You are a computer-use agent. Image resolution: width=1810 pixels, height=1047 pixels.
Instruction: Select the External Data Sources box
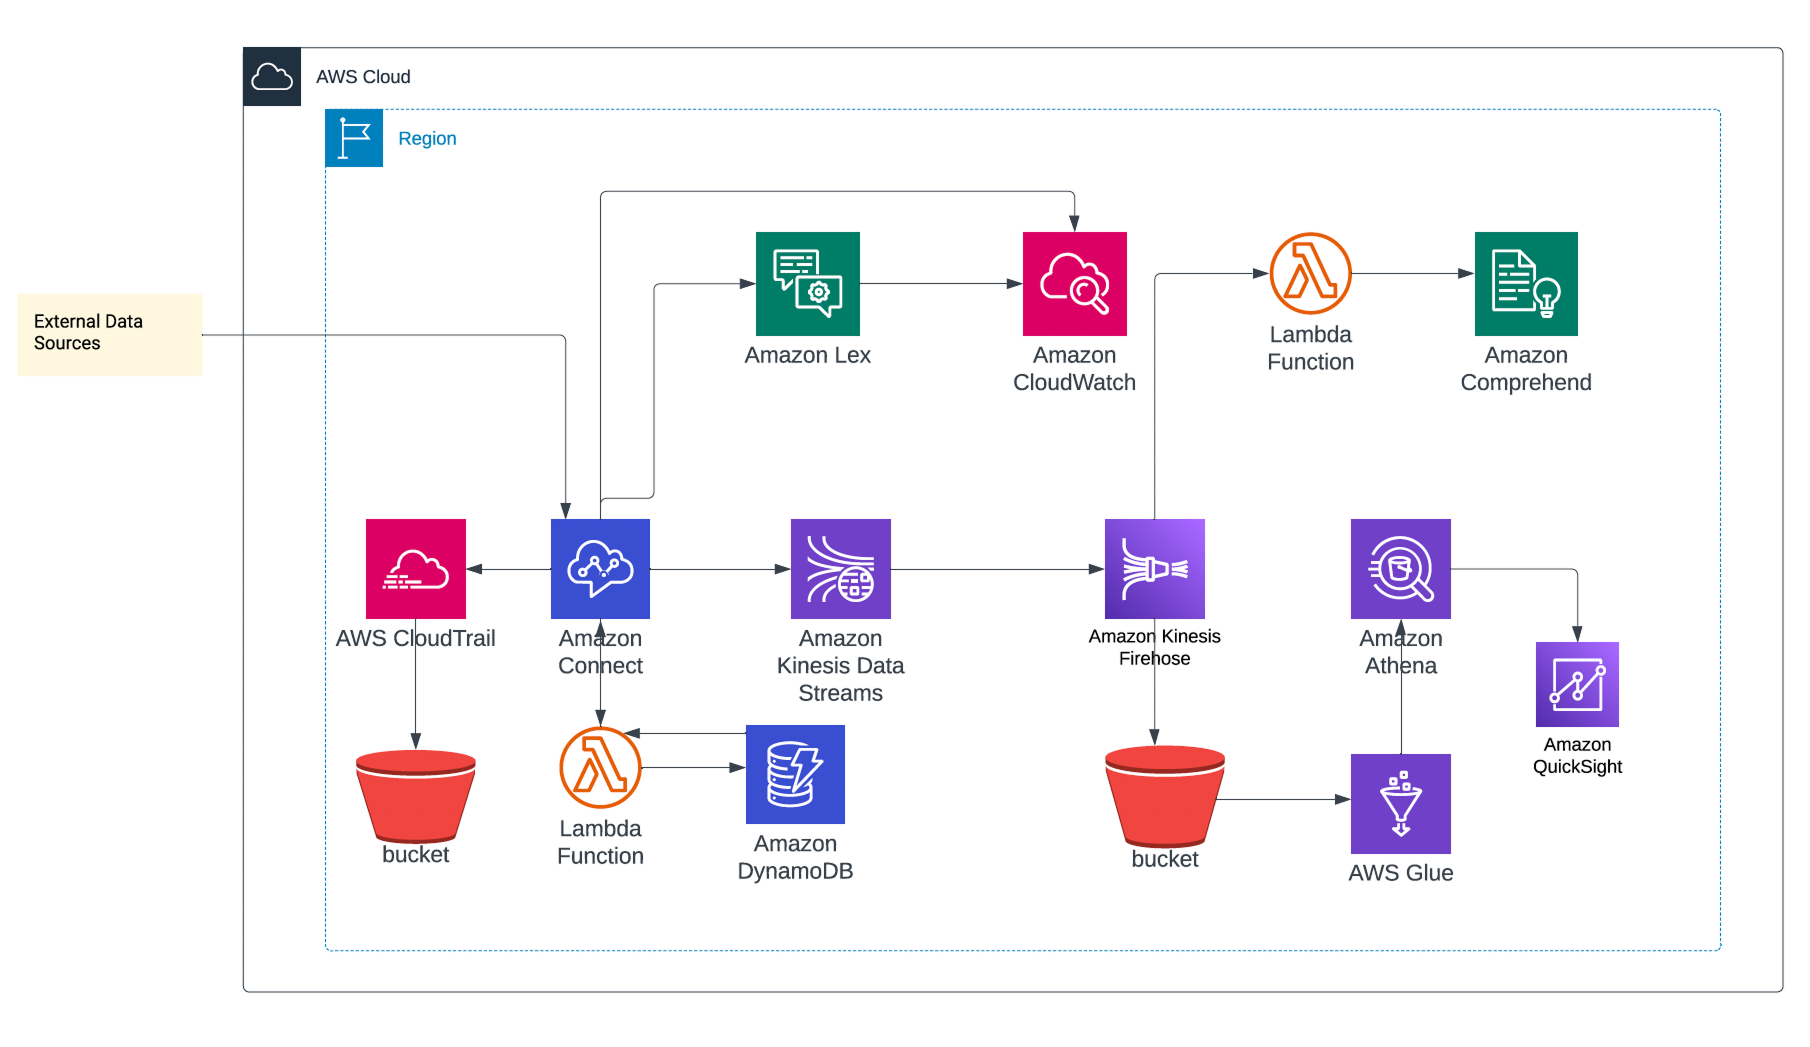click(x=110, y=335)
